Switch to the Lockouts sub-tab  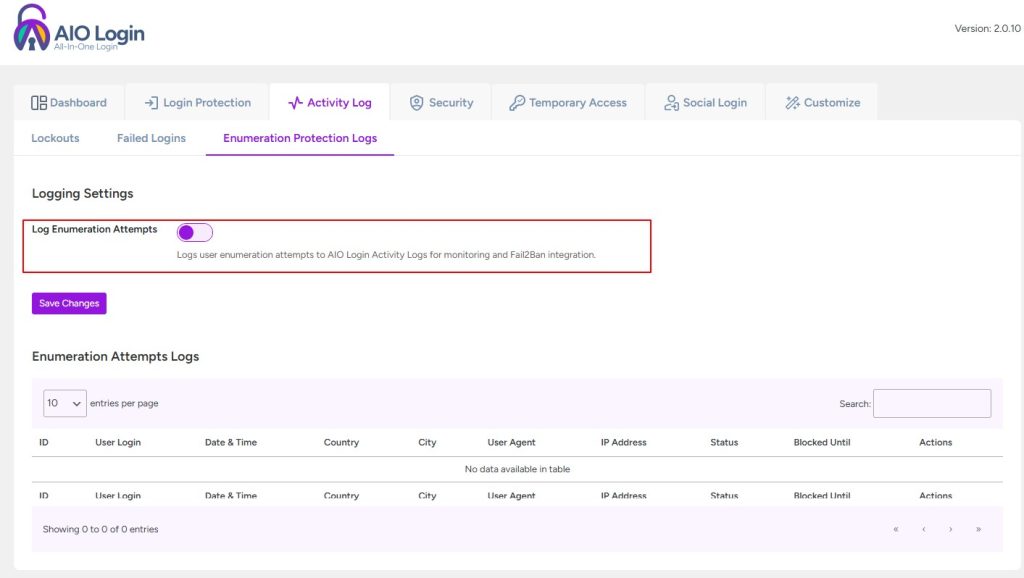tap(55, 138)
